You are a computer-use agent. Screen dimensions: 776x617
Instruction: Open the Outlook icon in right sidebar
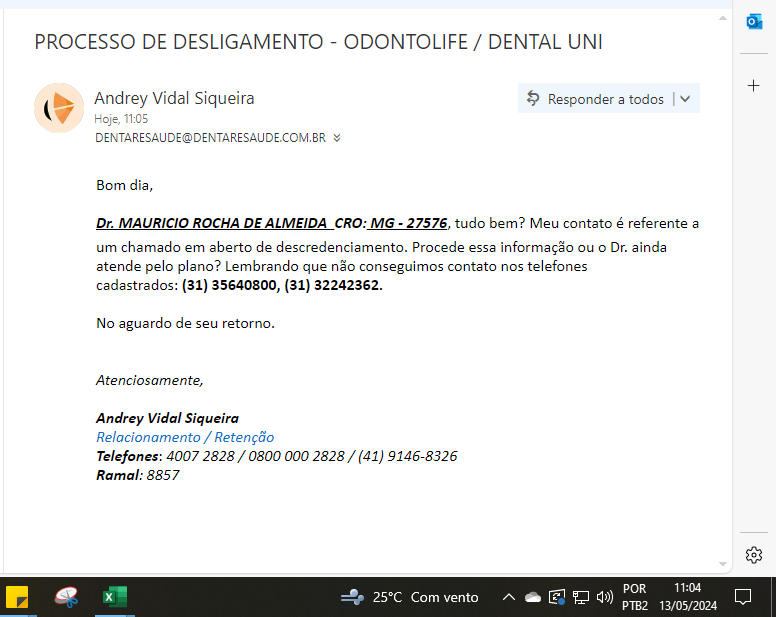[754, 22]
